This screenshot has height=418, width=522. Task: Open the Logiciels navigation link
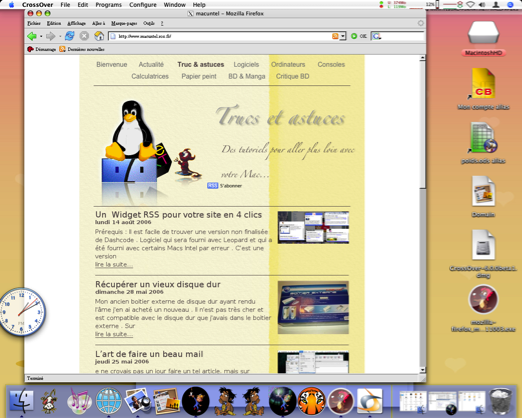(x=246, y=64)
